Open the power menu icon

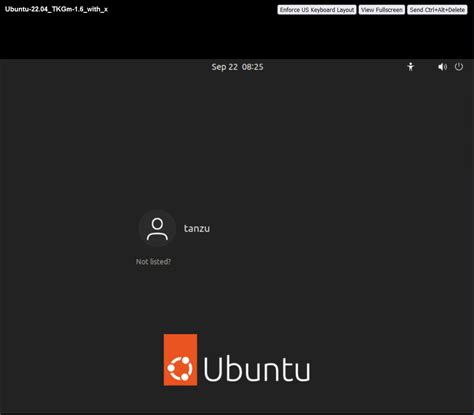[459, 67]
